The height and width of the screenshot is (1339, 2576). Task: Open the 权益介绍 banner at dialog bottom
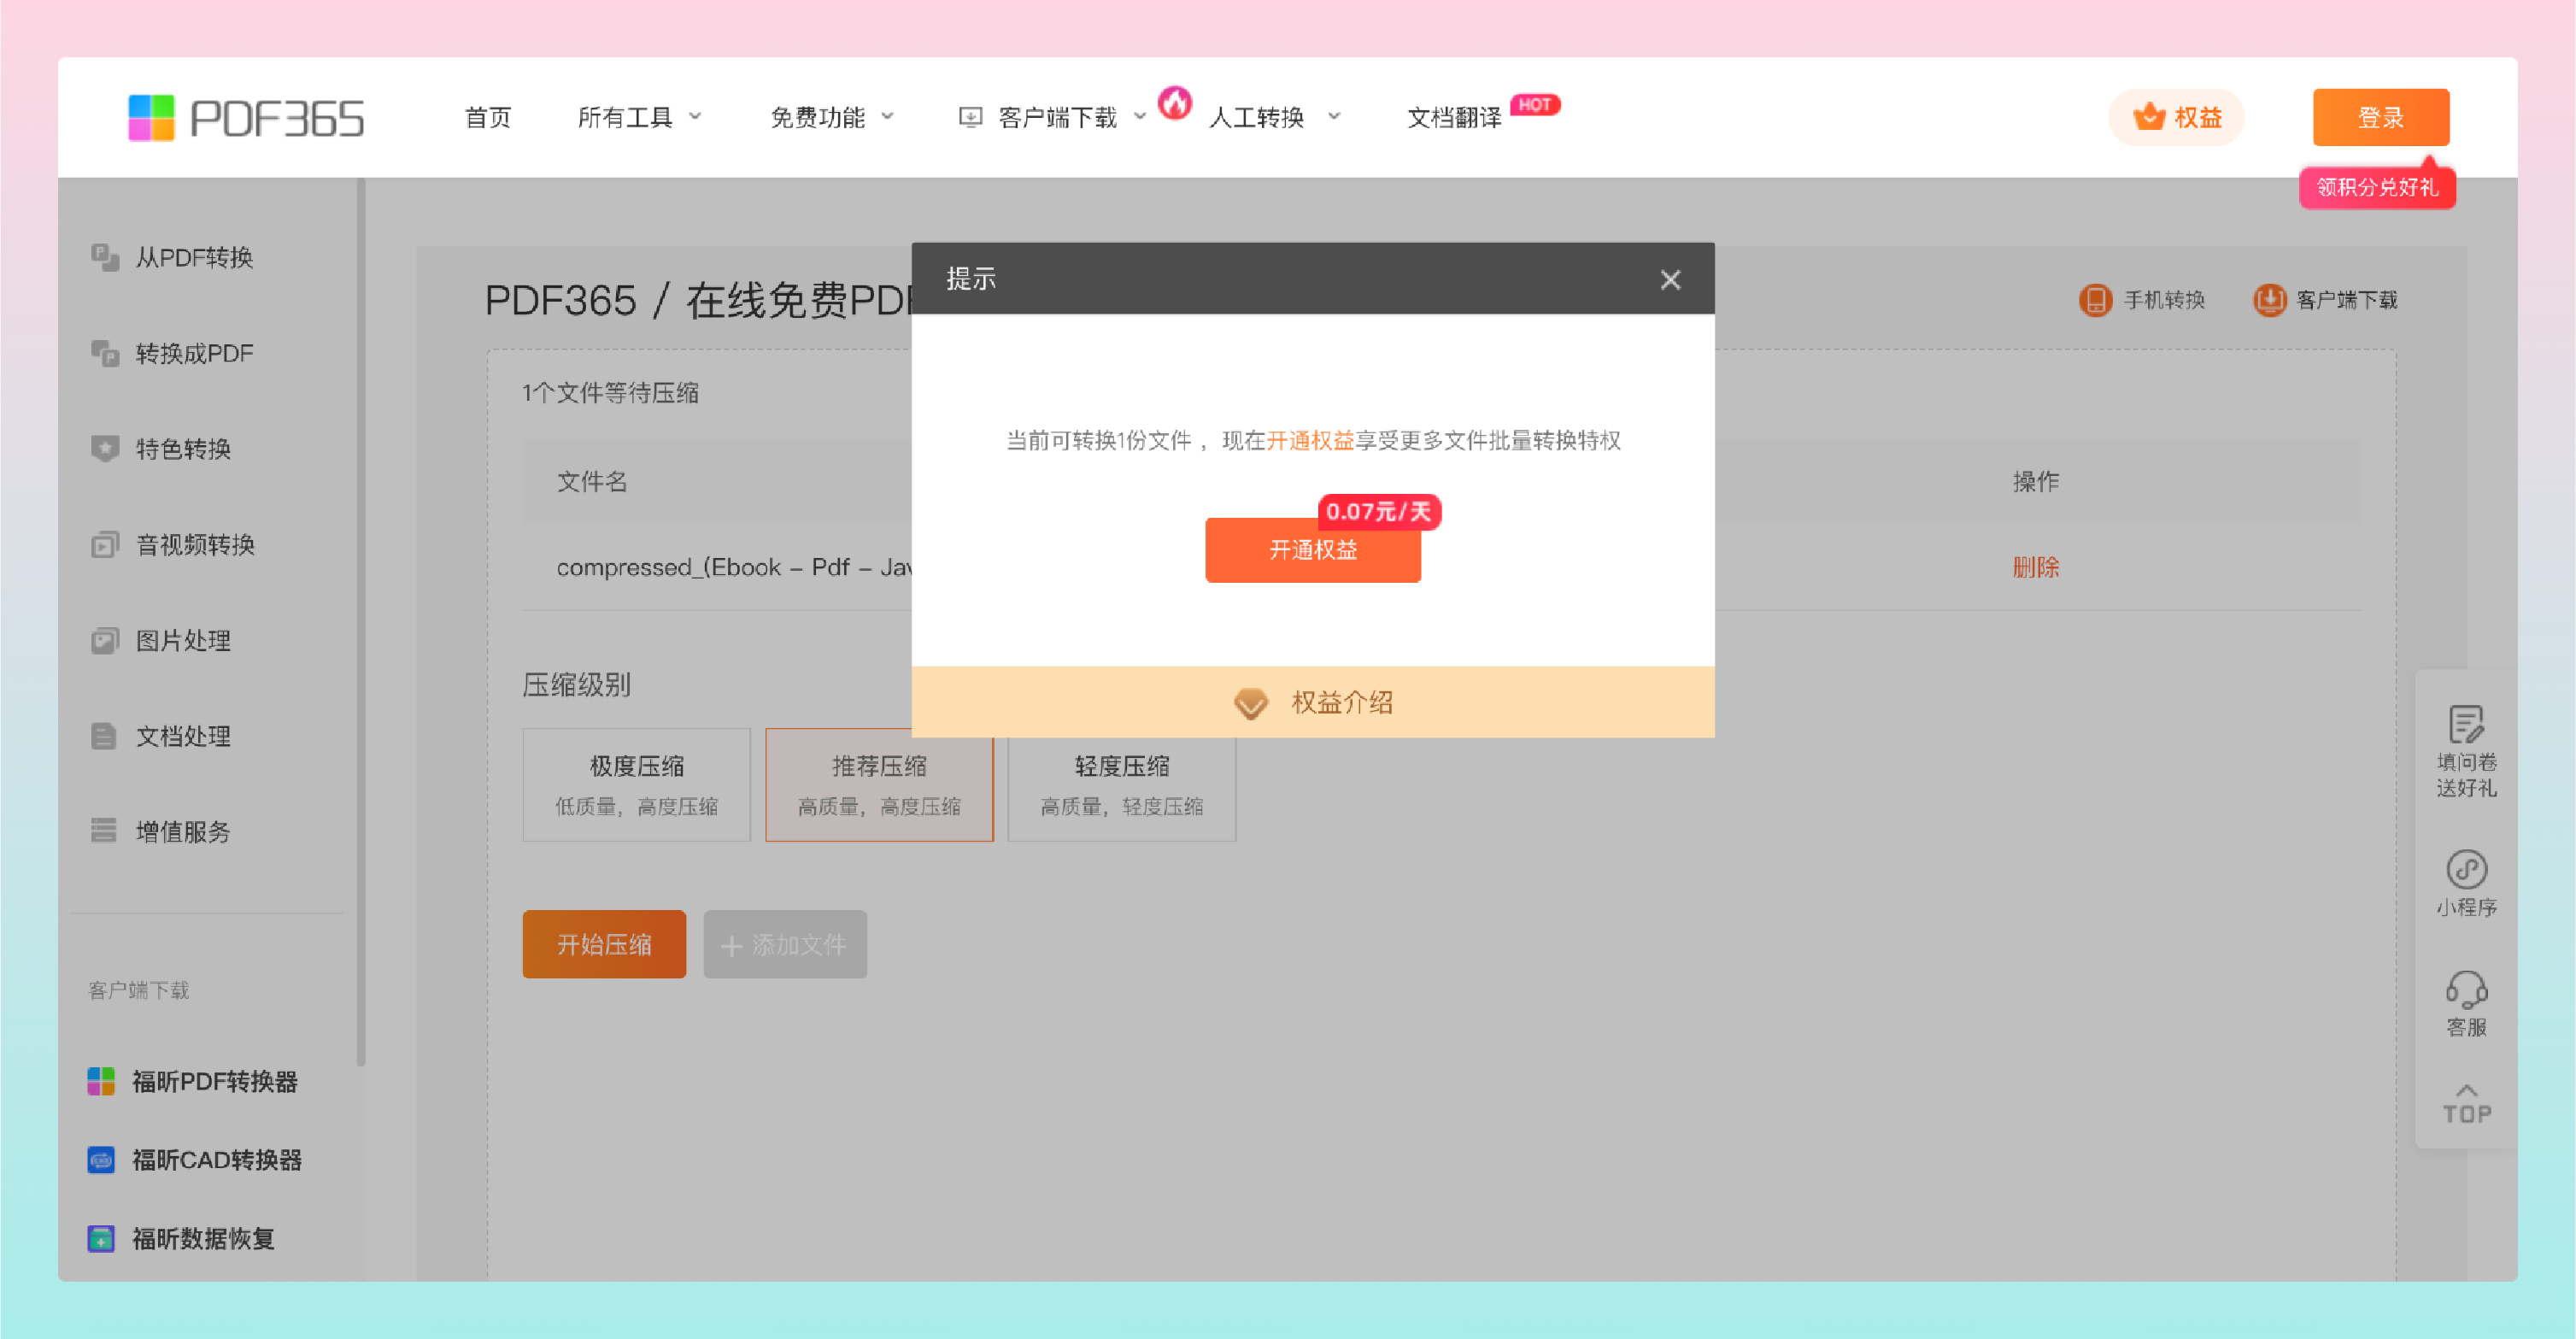(1312, 702)
